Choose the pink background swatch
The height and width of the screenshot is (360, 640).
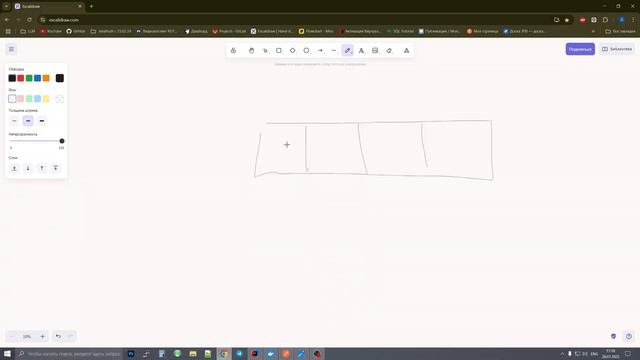point(21,99)
